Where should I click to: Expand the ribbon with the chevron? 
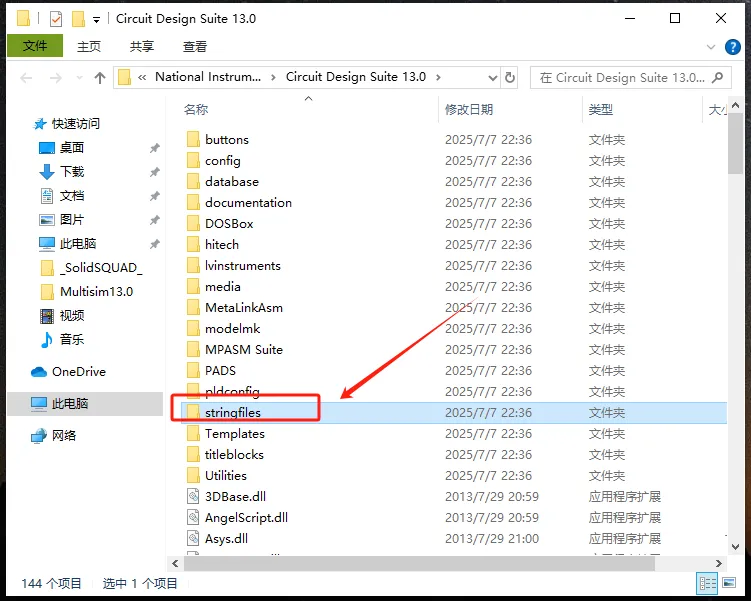[711, 47]
